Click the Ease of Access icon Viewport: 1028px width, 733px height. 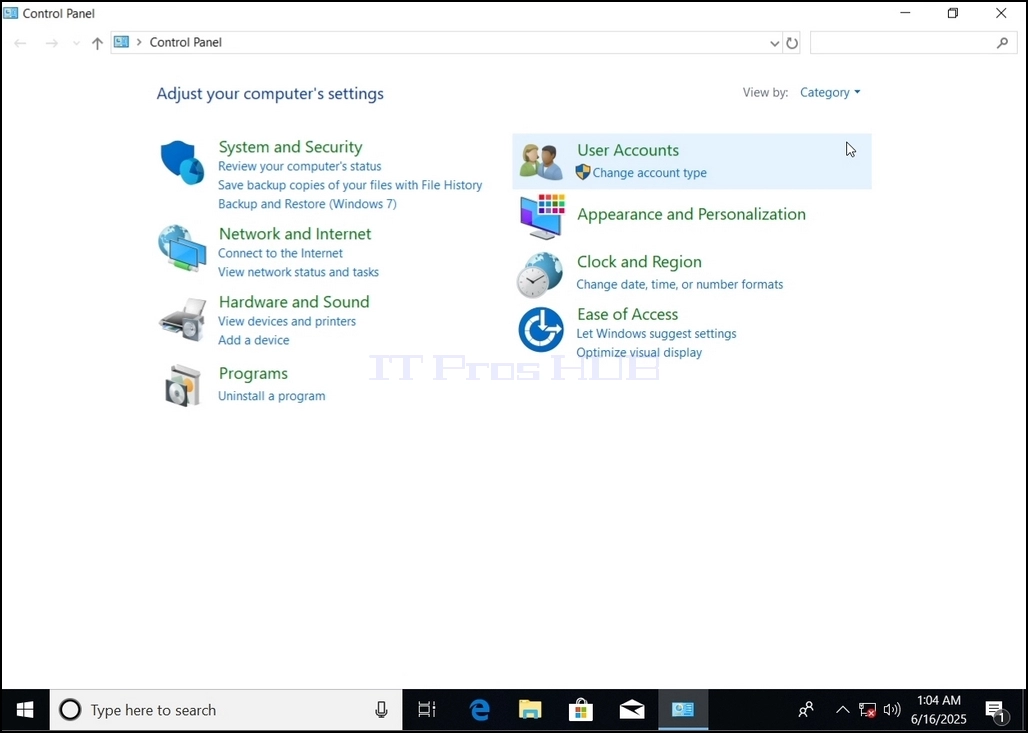[541, 329]
